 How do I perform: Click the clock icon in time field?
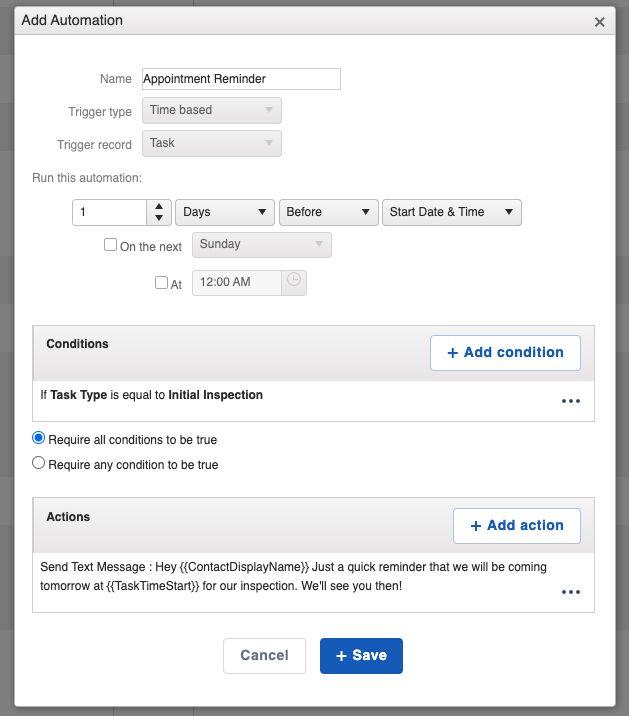294,281
